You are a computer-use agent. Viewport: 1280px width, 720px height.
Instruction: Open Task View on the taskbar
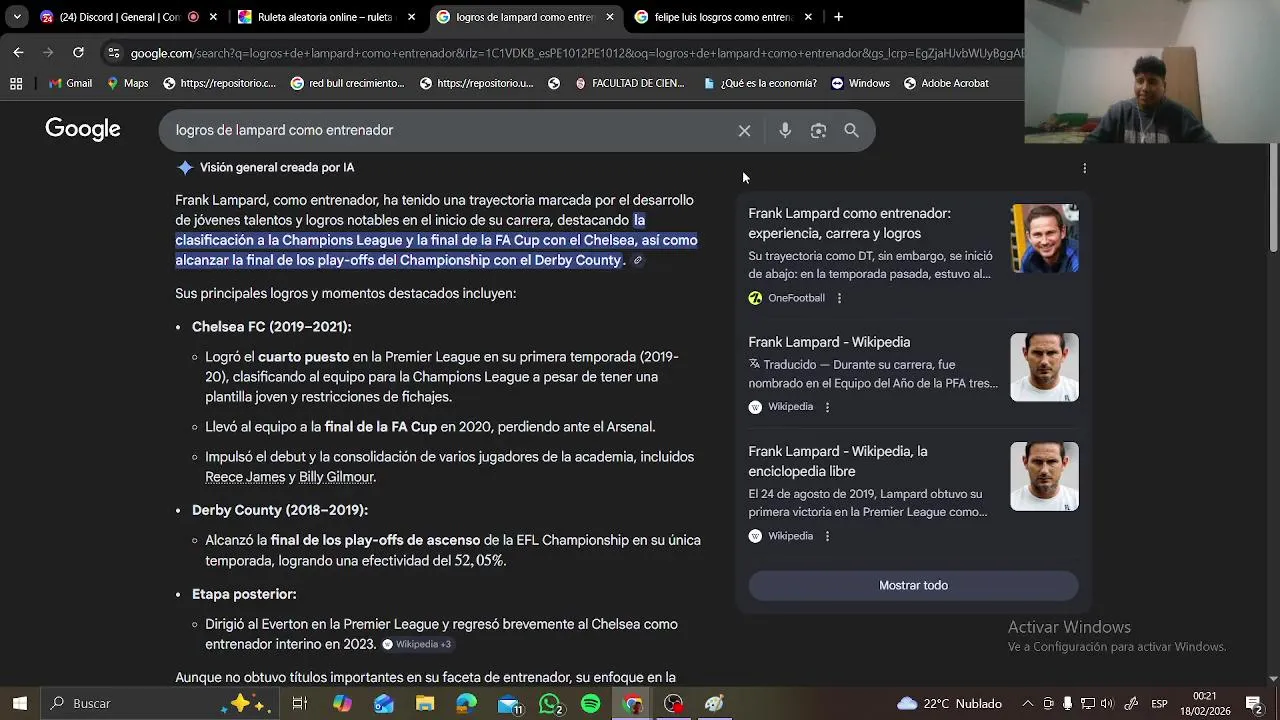click(x=299, y=704)
